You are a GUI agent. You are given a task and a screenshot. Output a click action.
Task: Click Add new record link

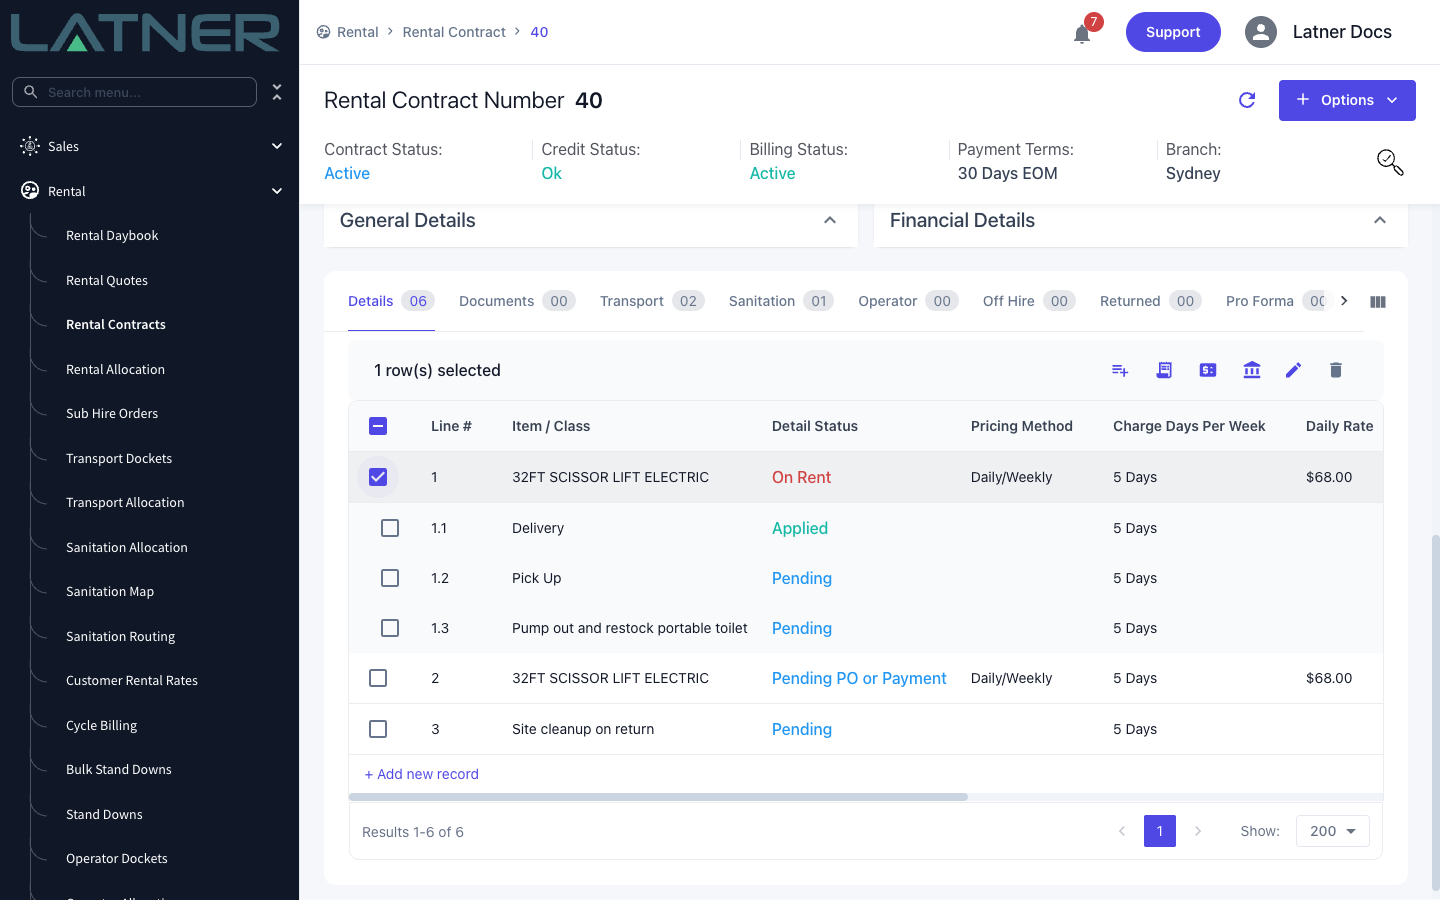[x=421, y=774]
